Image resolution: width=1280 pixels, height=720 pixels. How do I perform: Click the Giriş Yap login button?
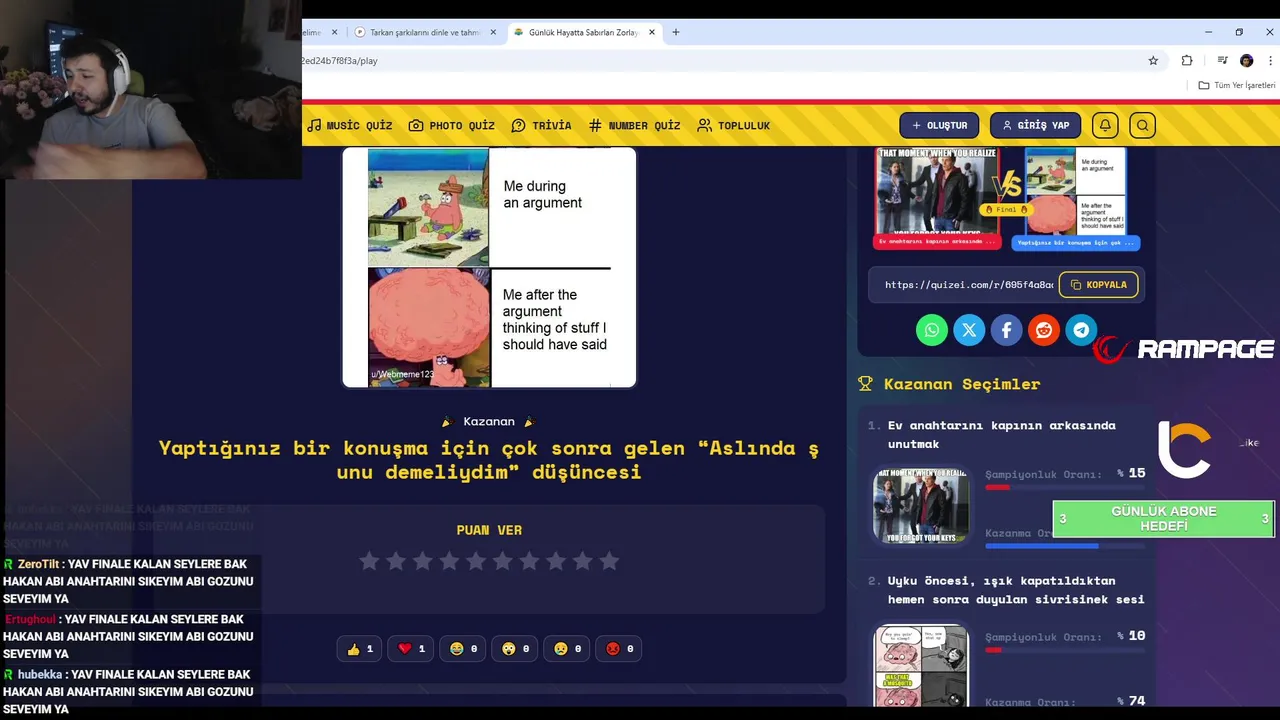(1035, 125)
